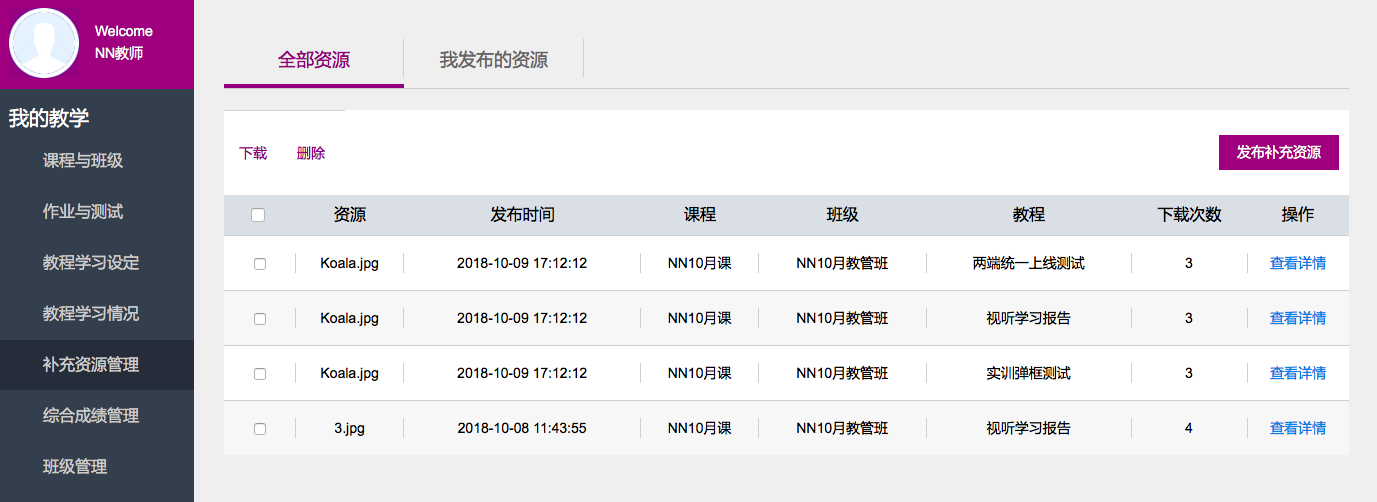Open the 我发布的资源 tab

[x=493, y=60]
